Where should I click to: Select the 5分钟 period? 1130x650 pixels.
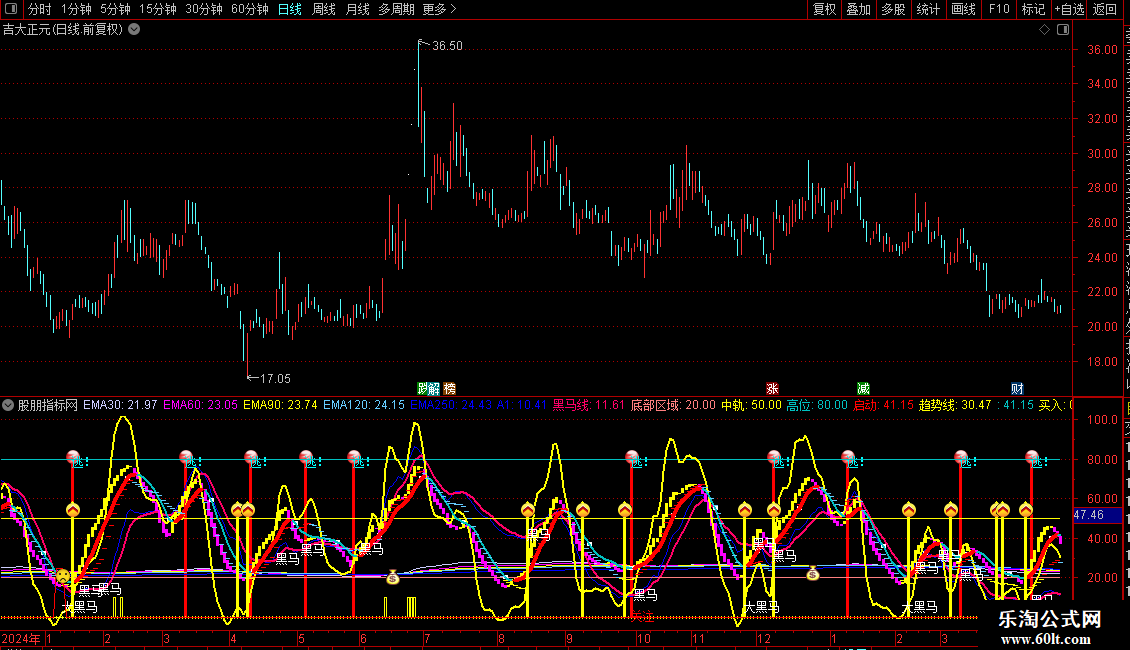pos(115,9)
